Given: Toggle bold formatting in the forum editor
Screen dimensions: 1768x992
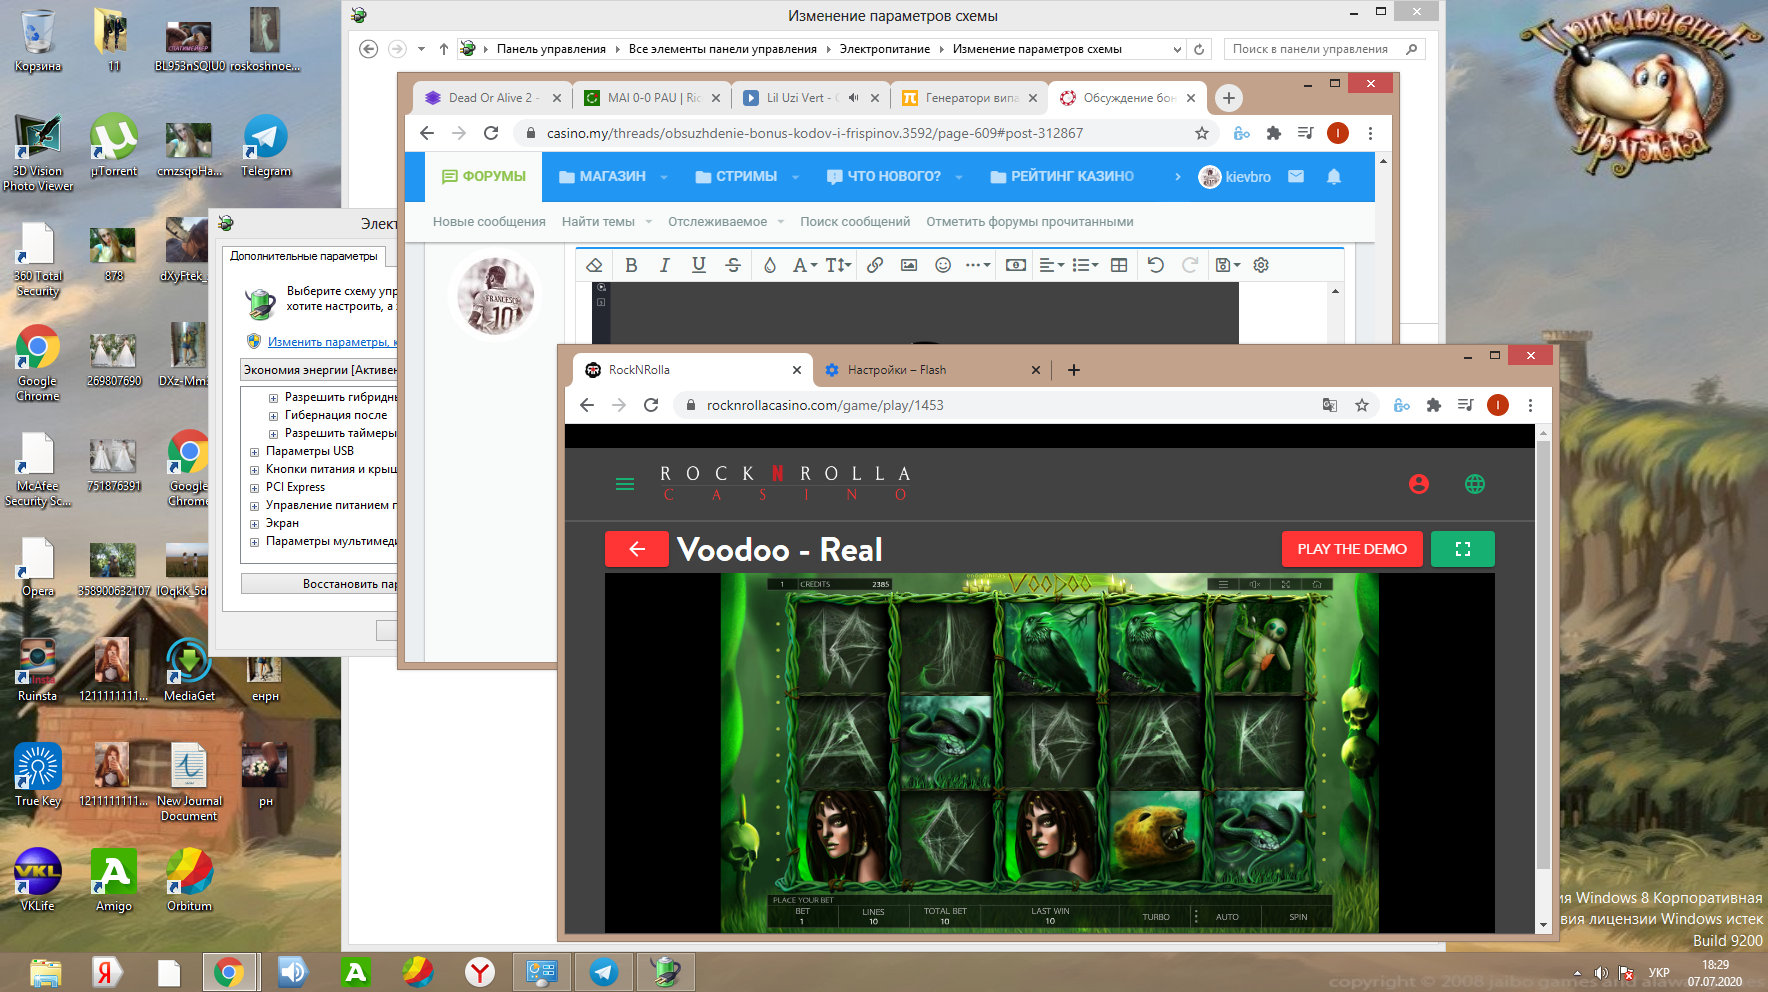Looking at the screenshot, I should point(631,265).
